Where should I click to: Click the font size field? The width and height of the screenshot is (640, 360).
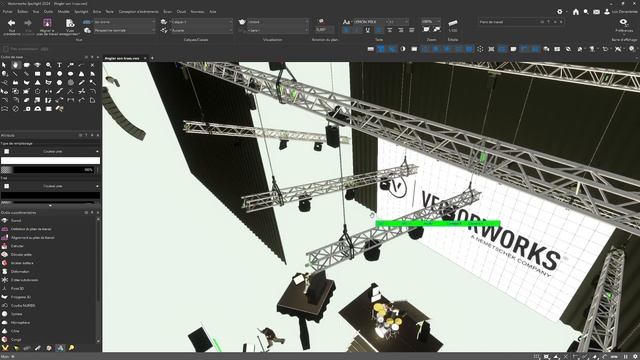[x=397, y=22]
